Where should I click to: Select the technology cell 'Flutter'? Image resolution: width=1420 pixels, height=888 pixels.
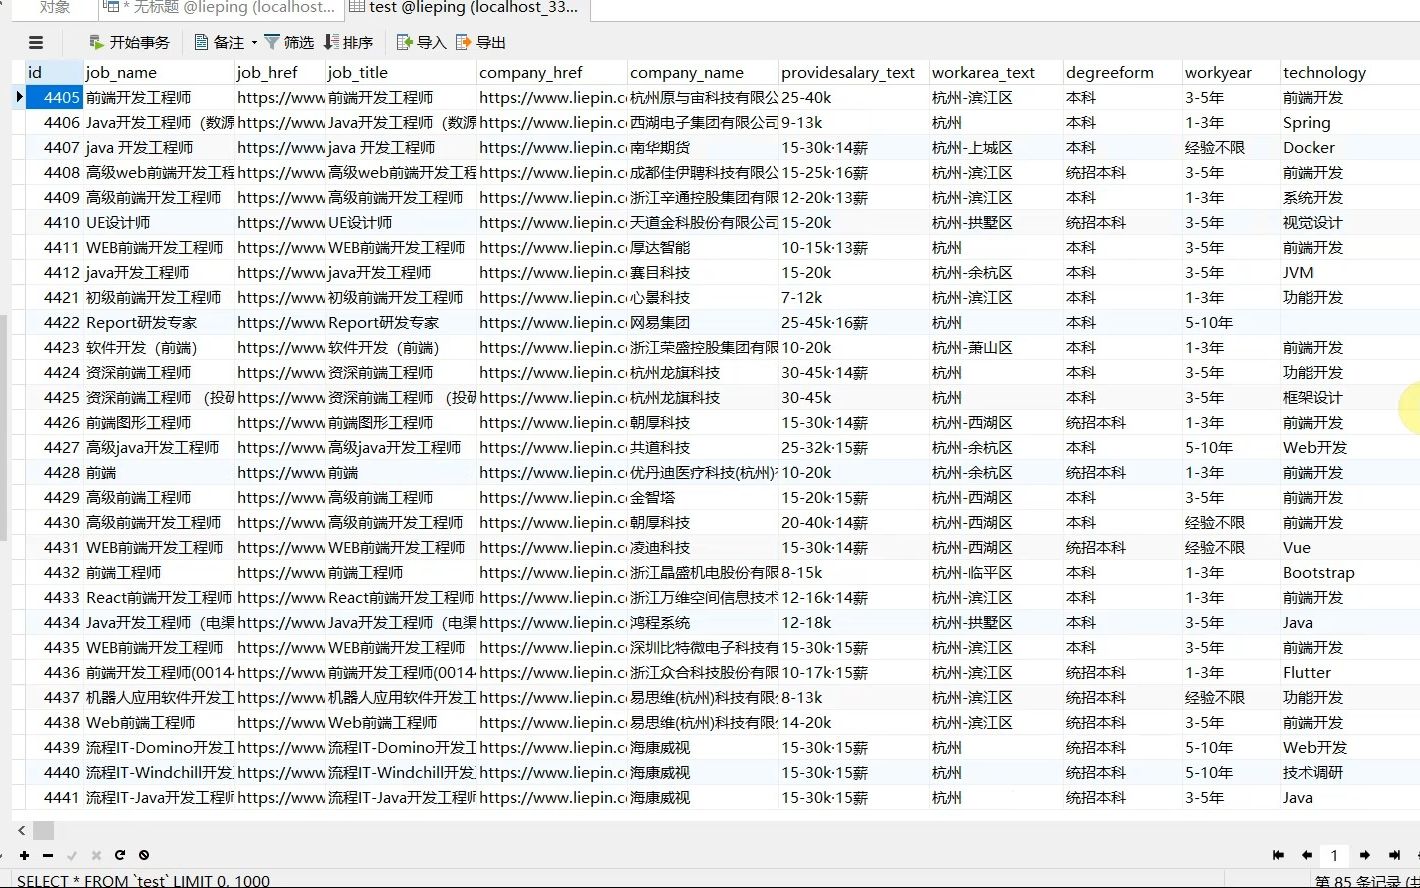[x=1350, y=672]
